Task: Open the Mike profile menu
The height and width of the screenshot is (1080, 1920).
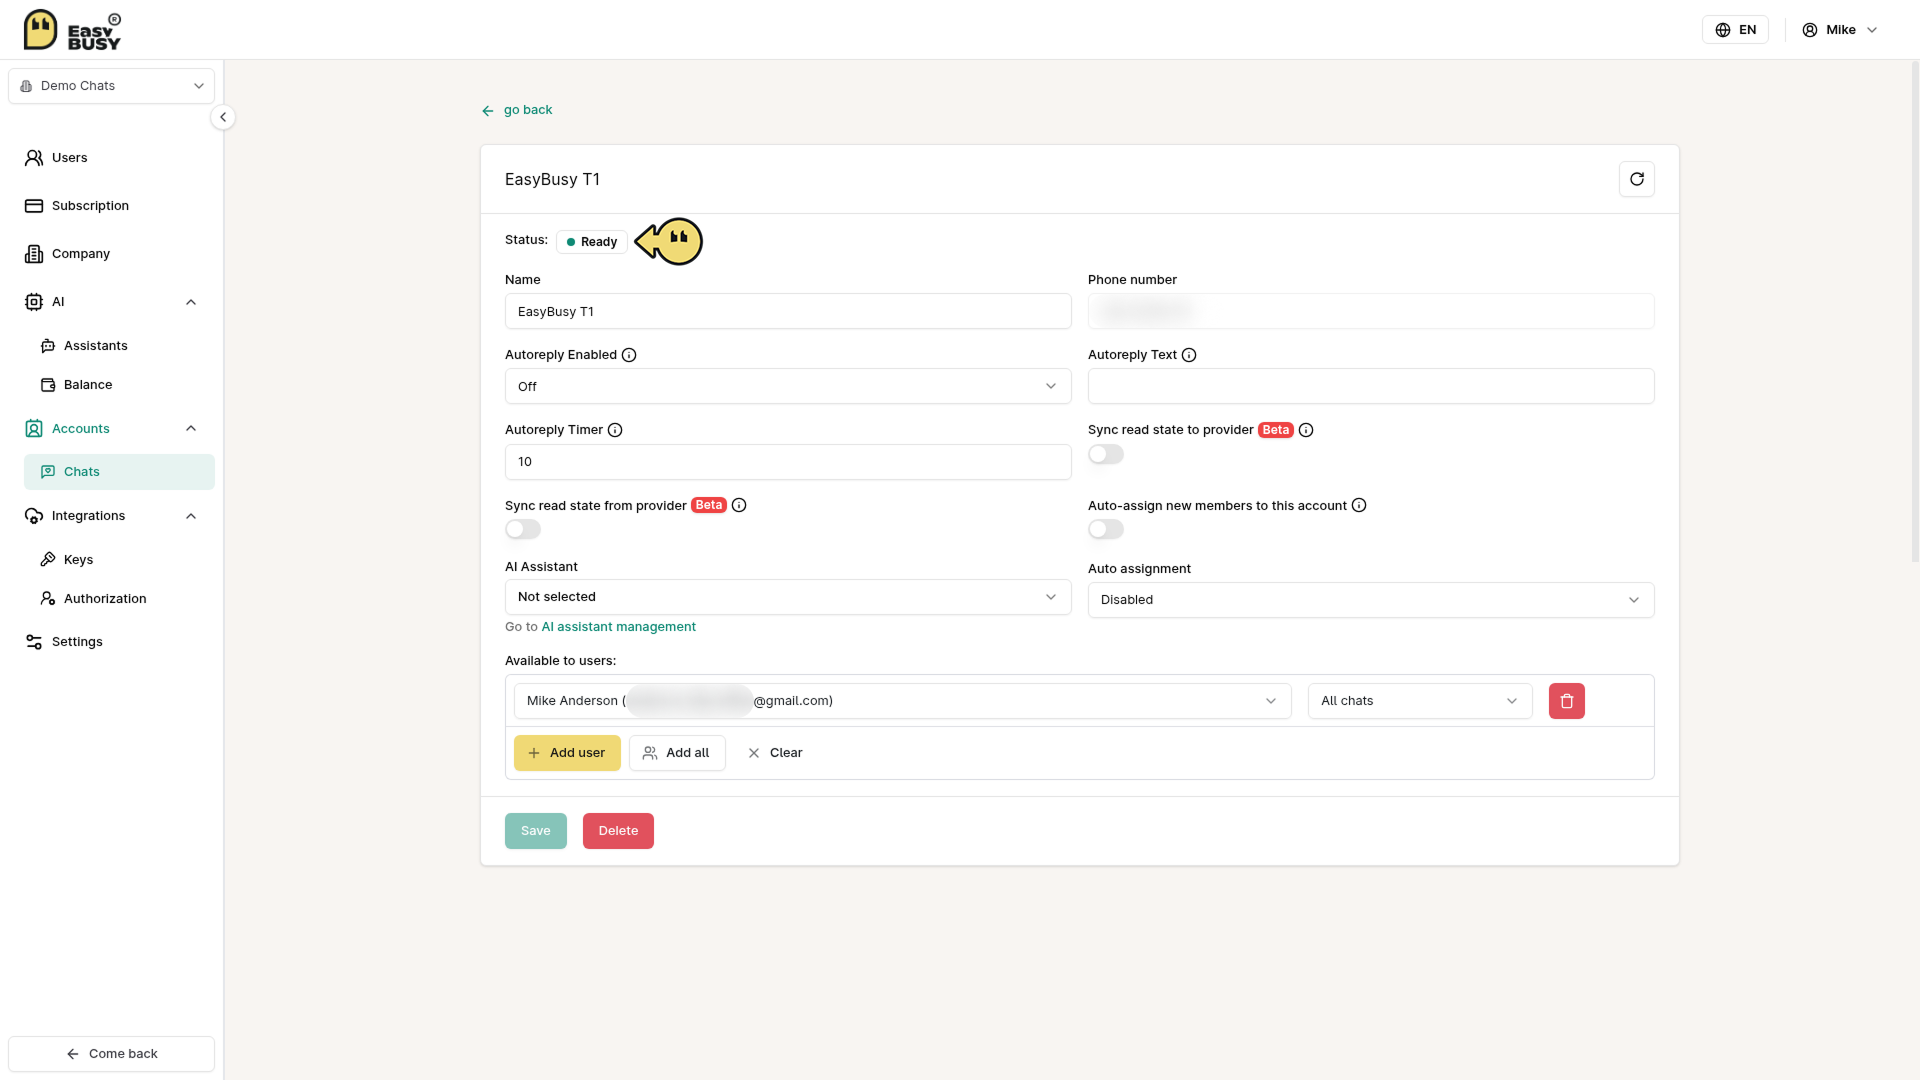Action: 1840,30
